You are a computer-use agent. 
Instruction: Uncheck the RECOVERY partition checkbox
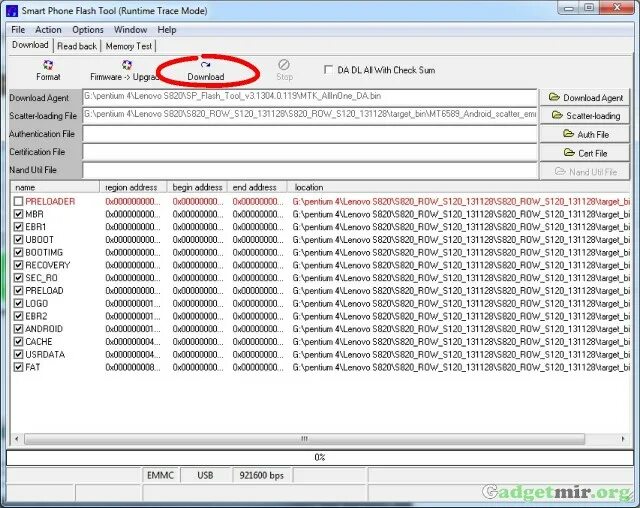18,265
